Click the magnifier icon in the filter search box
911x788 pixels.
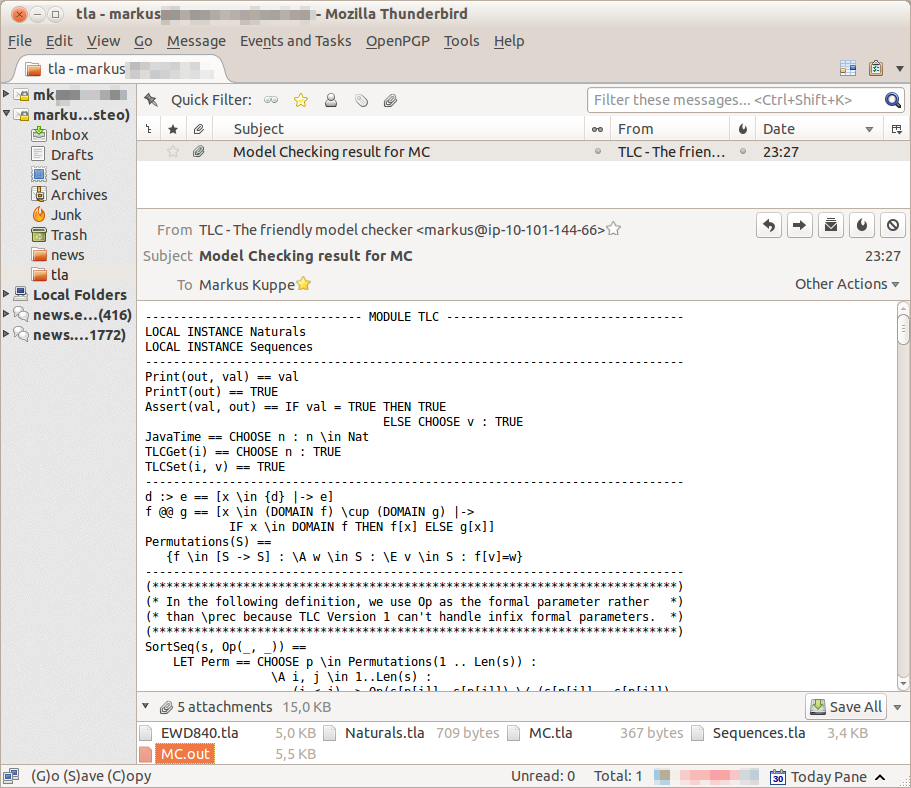click(893, 100)
